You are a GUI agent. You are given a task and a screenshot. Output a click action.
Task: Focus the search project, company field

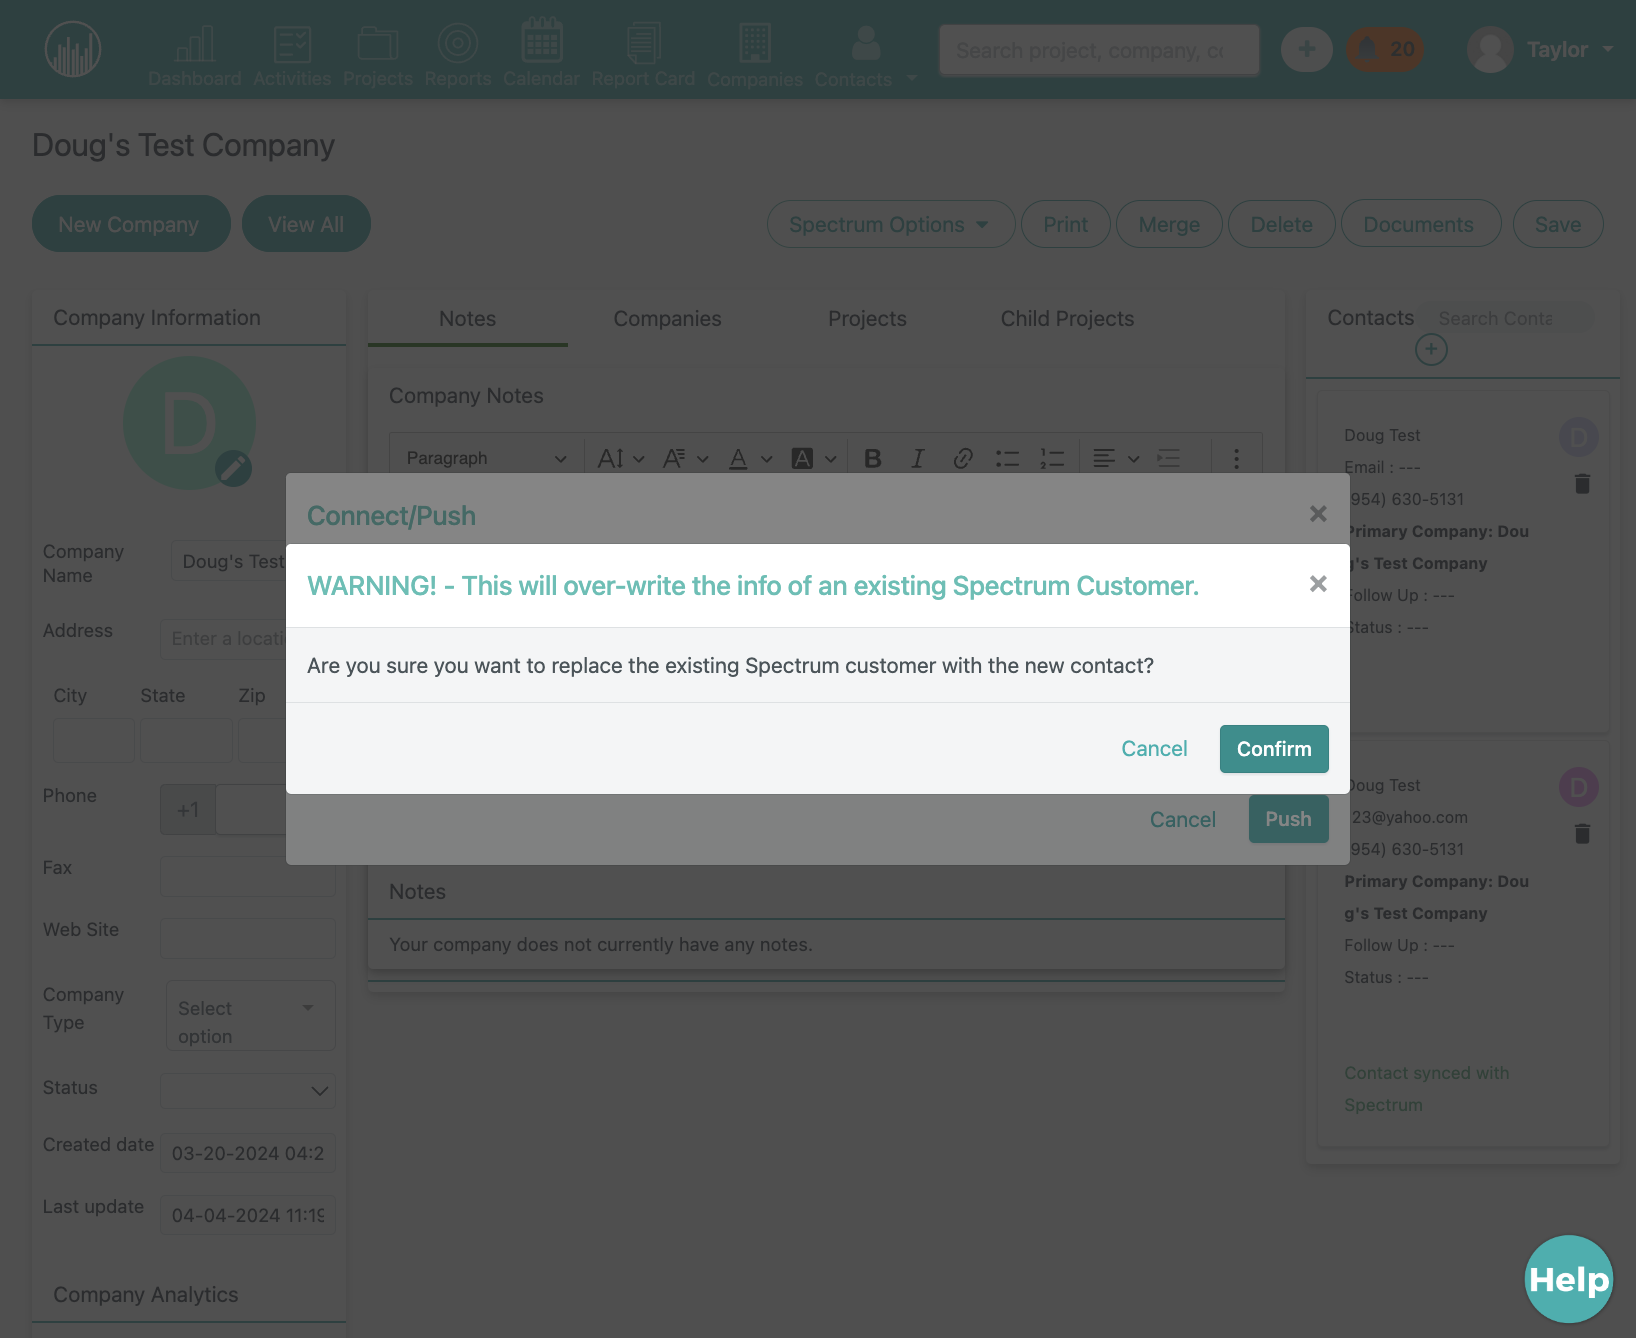[1099, 50]
